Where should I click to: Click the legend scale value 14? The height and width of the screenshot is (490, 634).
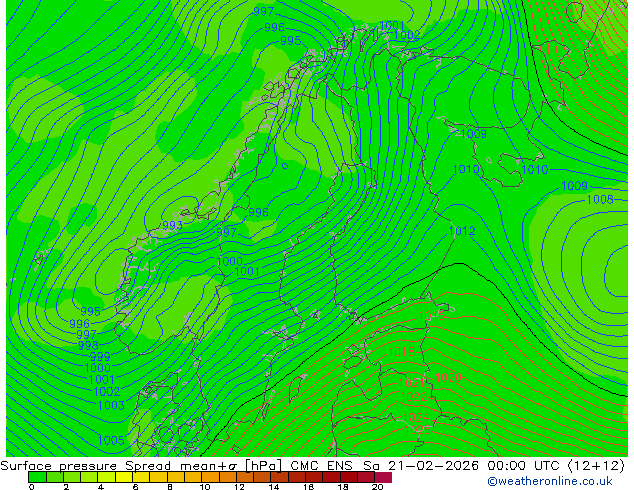point(274,487)
